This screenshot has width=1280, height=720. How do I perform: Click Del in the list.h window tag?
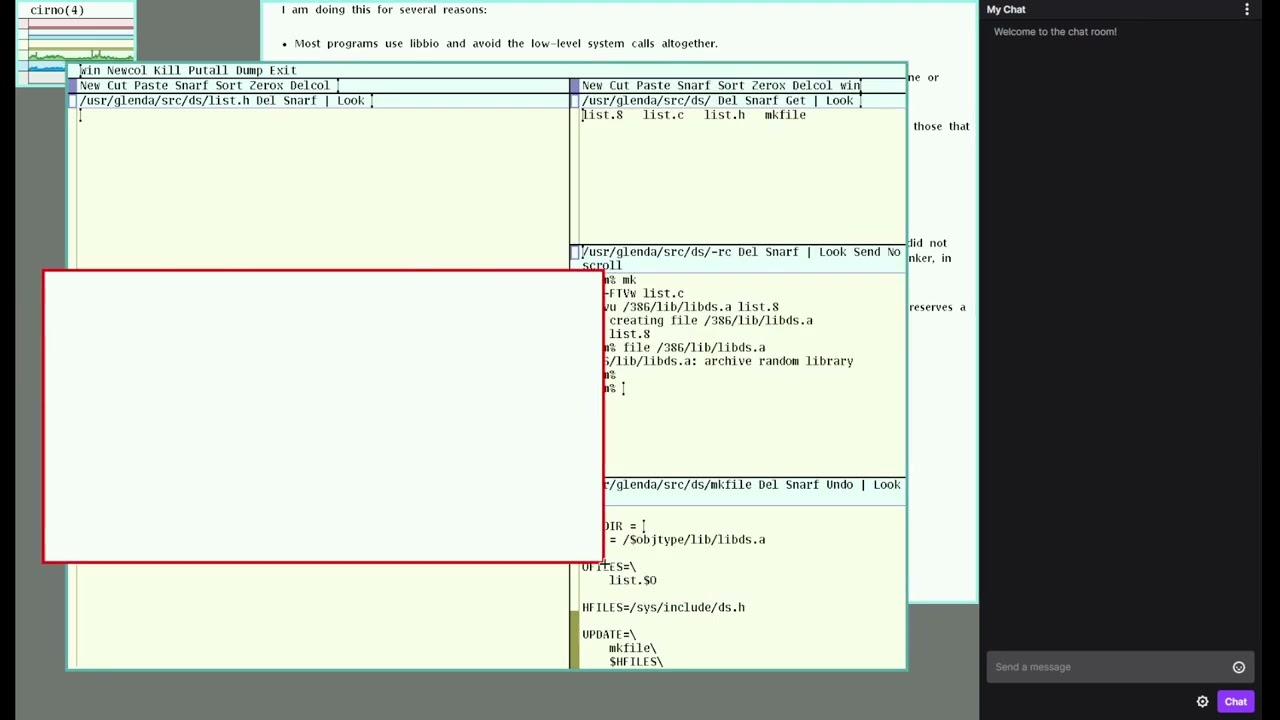click(266, 101)
